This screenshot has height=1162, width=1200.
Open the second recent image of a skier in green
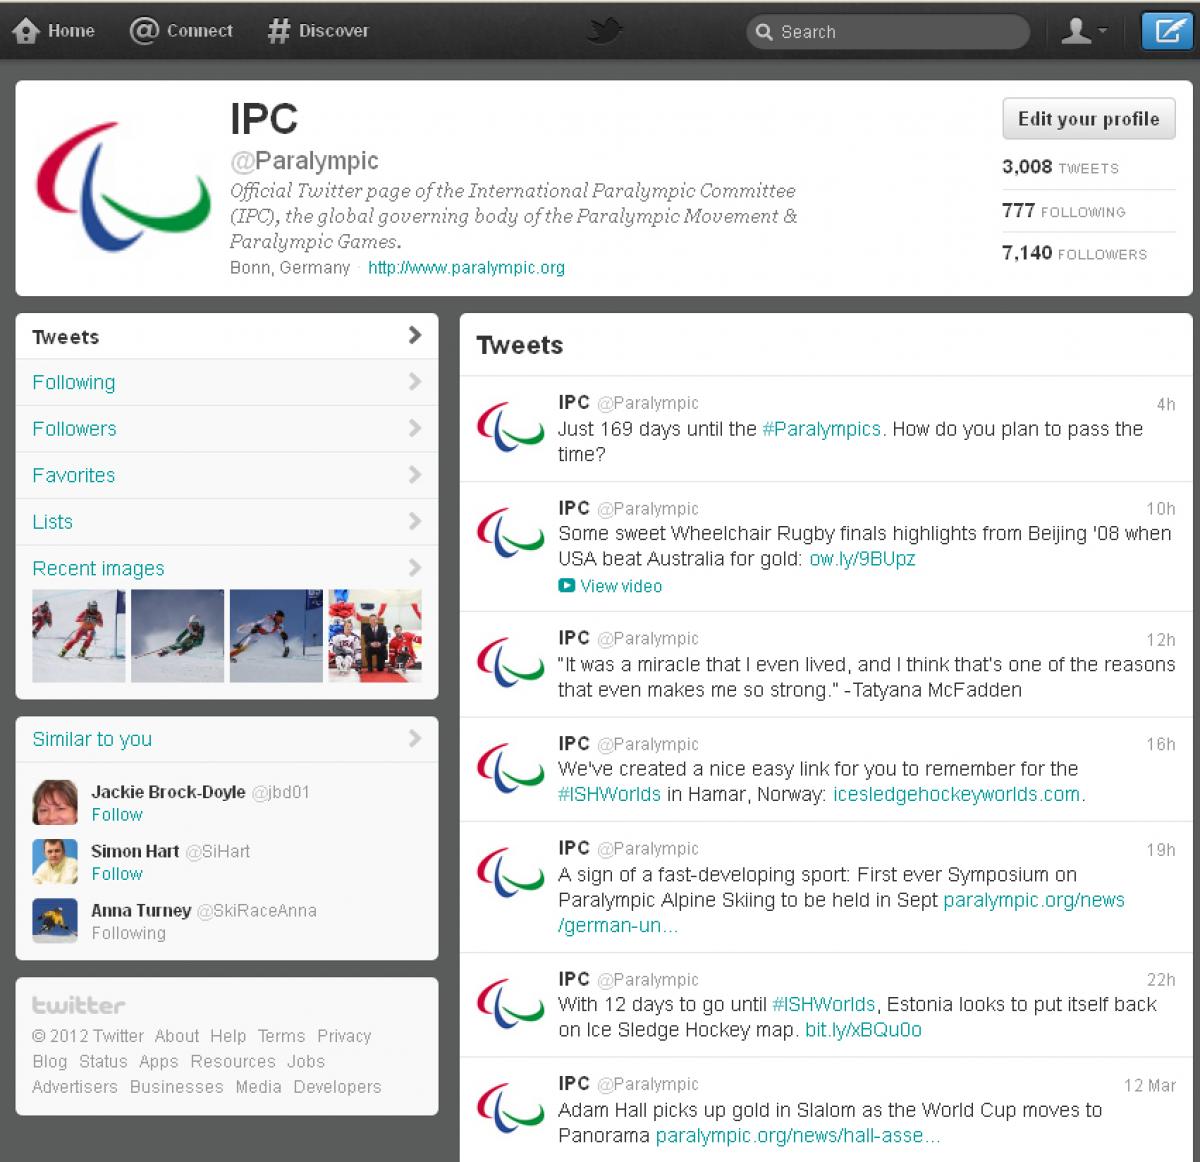point(177,636)
